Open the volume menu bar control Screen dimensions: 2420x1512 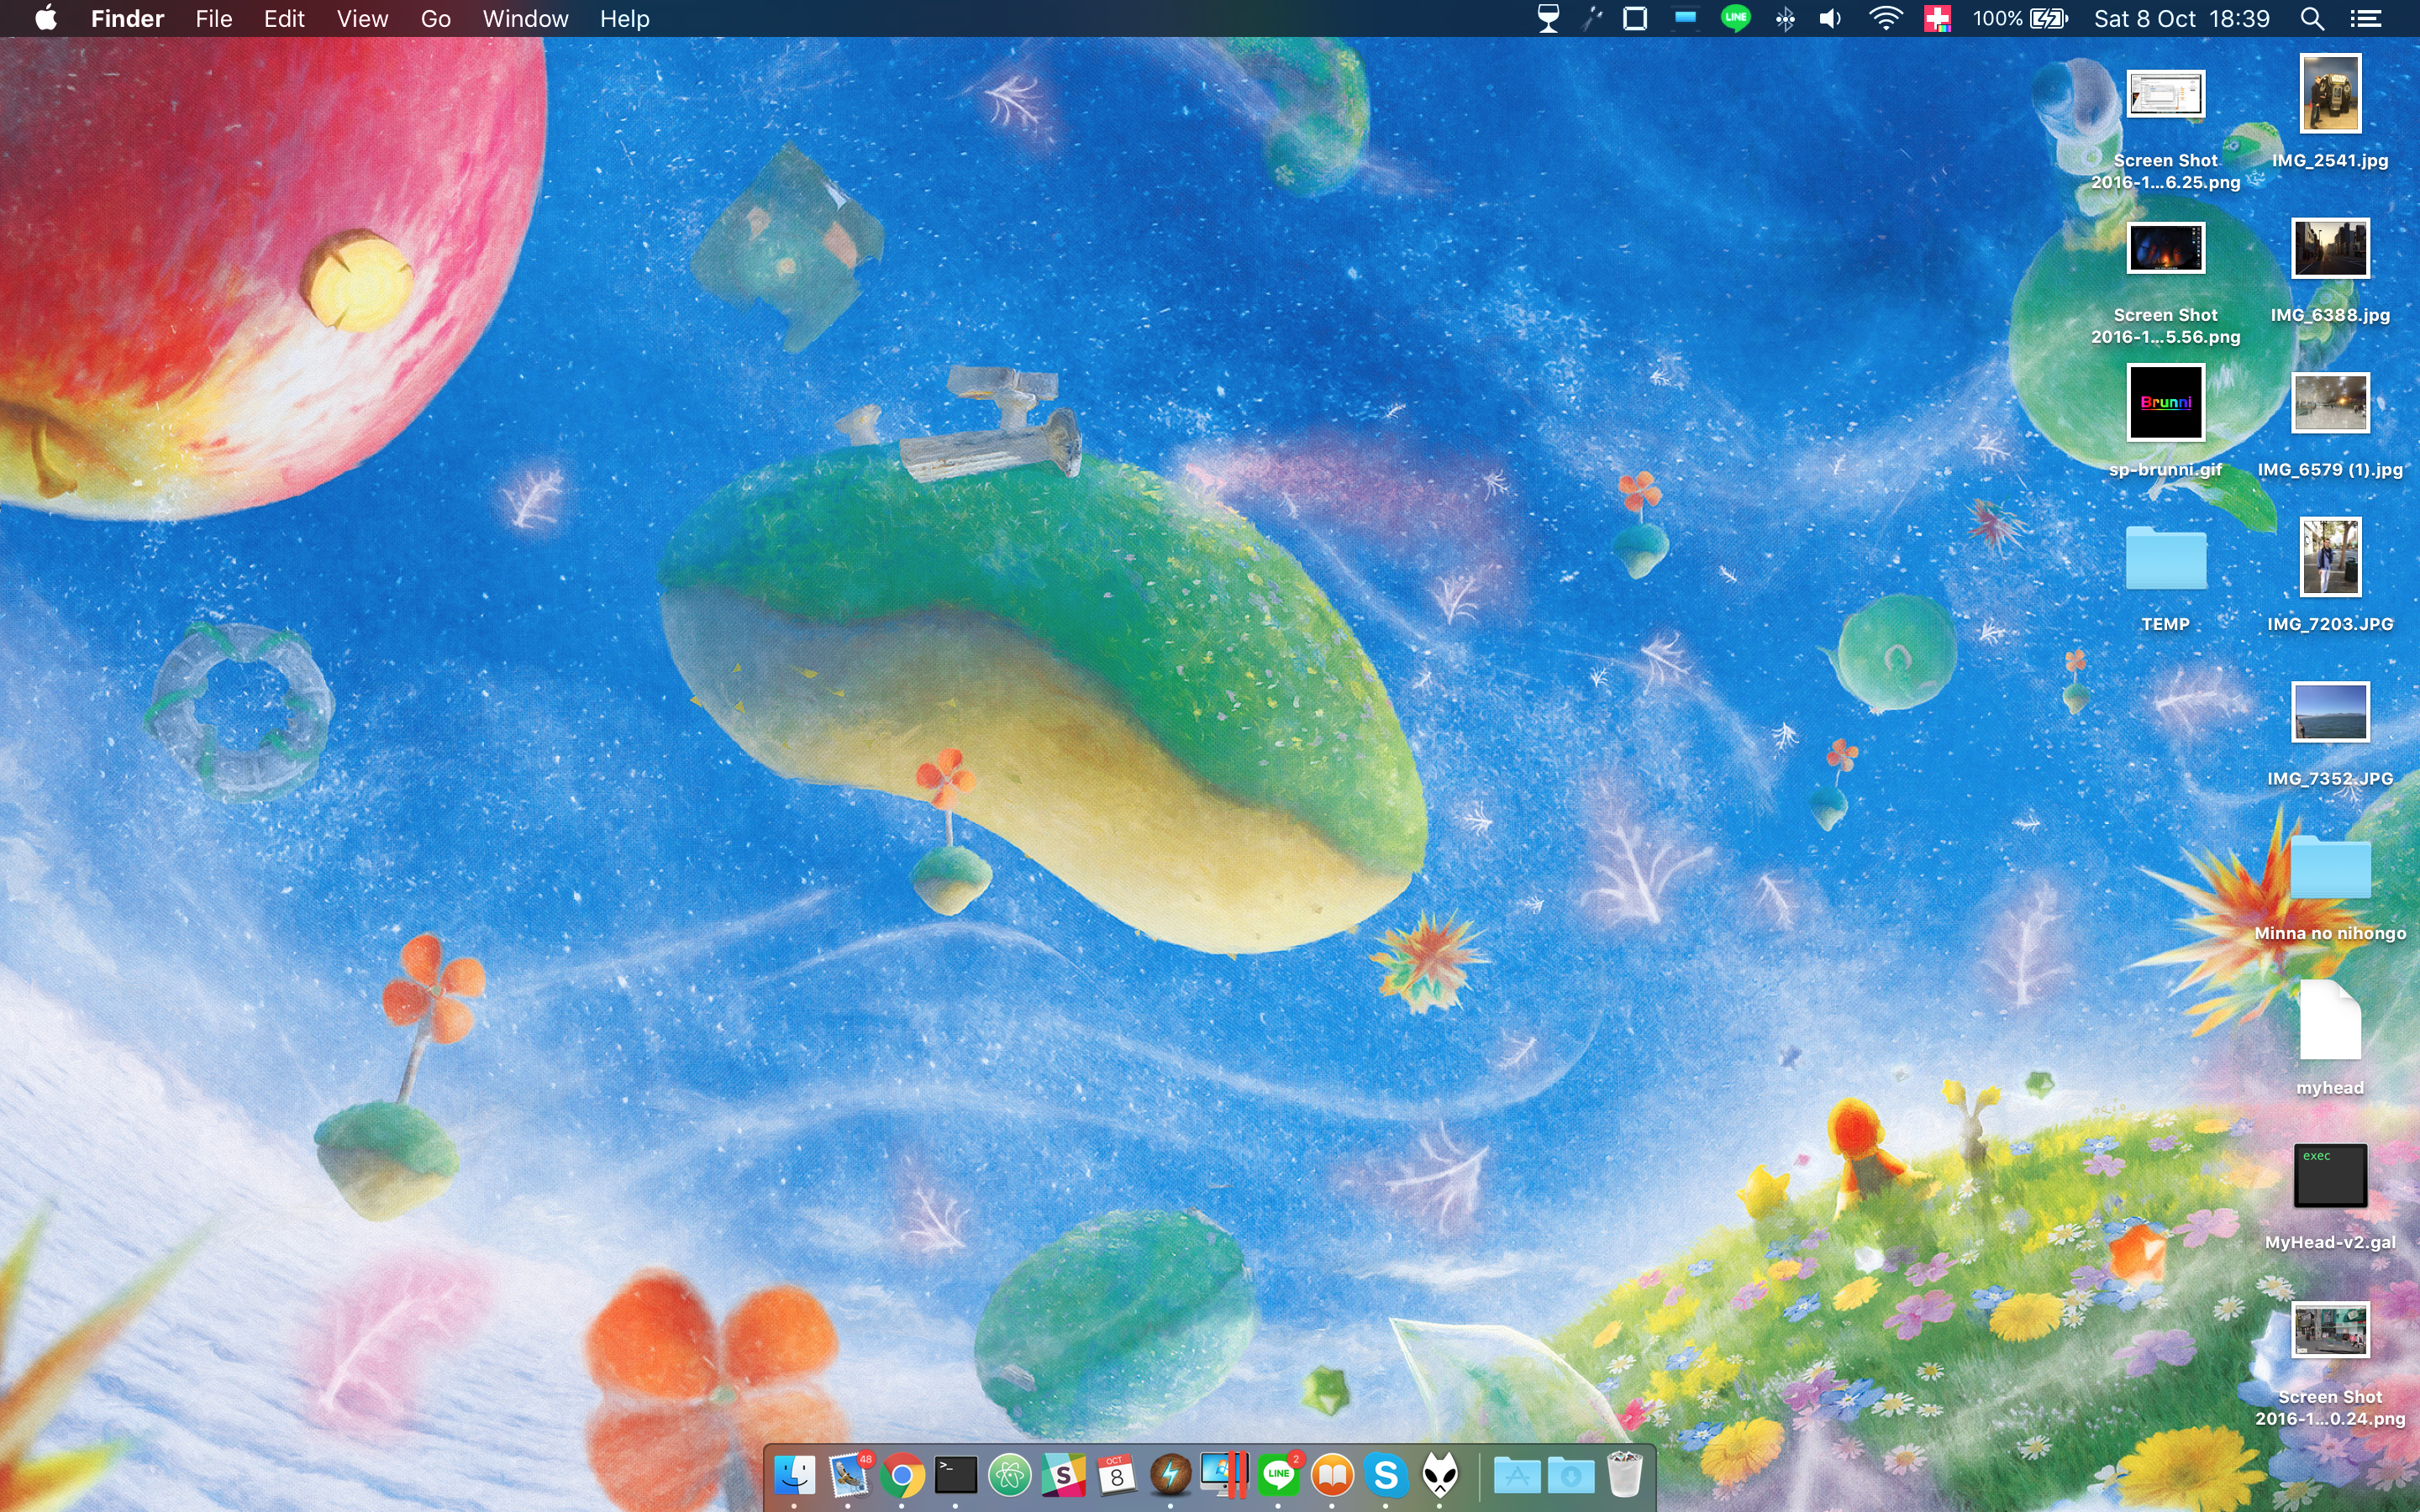(1830, 19)
